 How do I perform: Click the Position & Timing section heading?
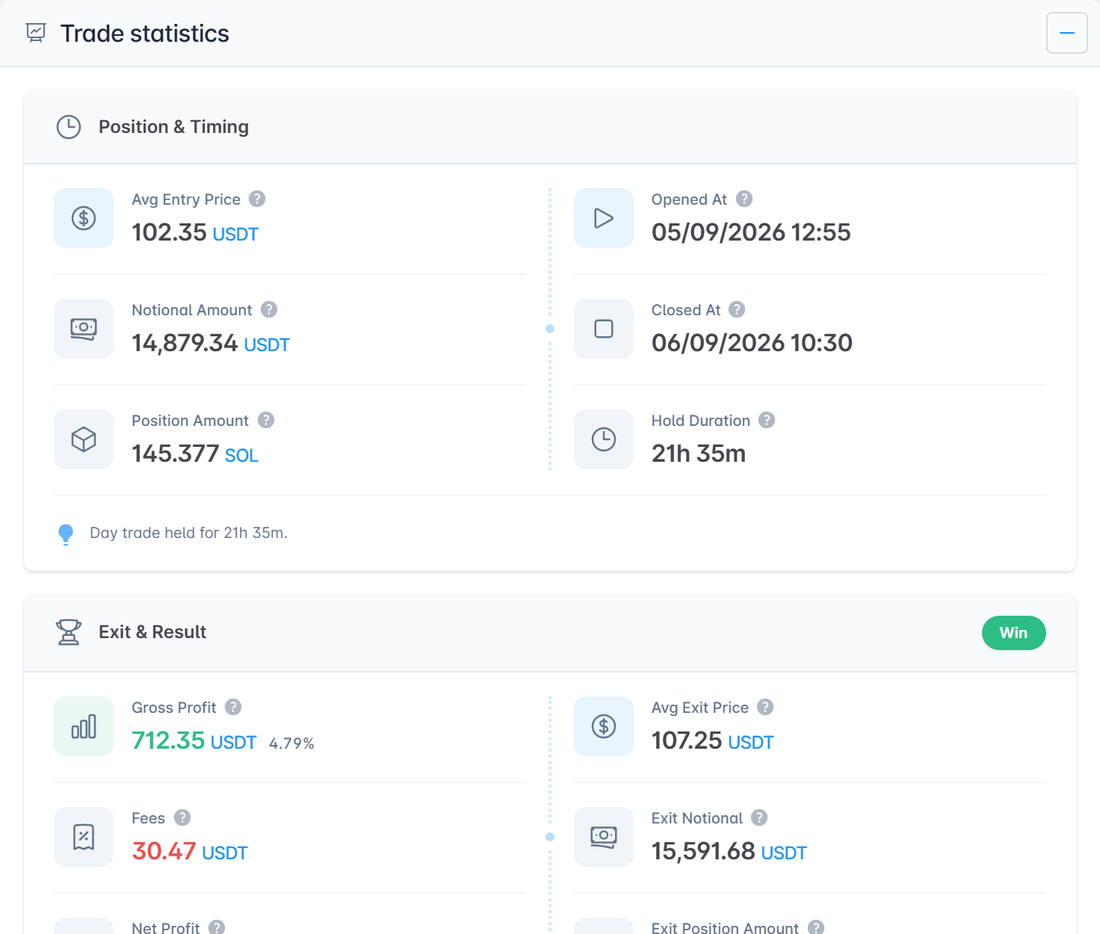pos(173,127)
